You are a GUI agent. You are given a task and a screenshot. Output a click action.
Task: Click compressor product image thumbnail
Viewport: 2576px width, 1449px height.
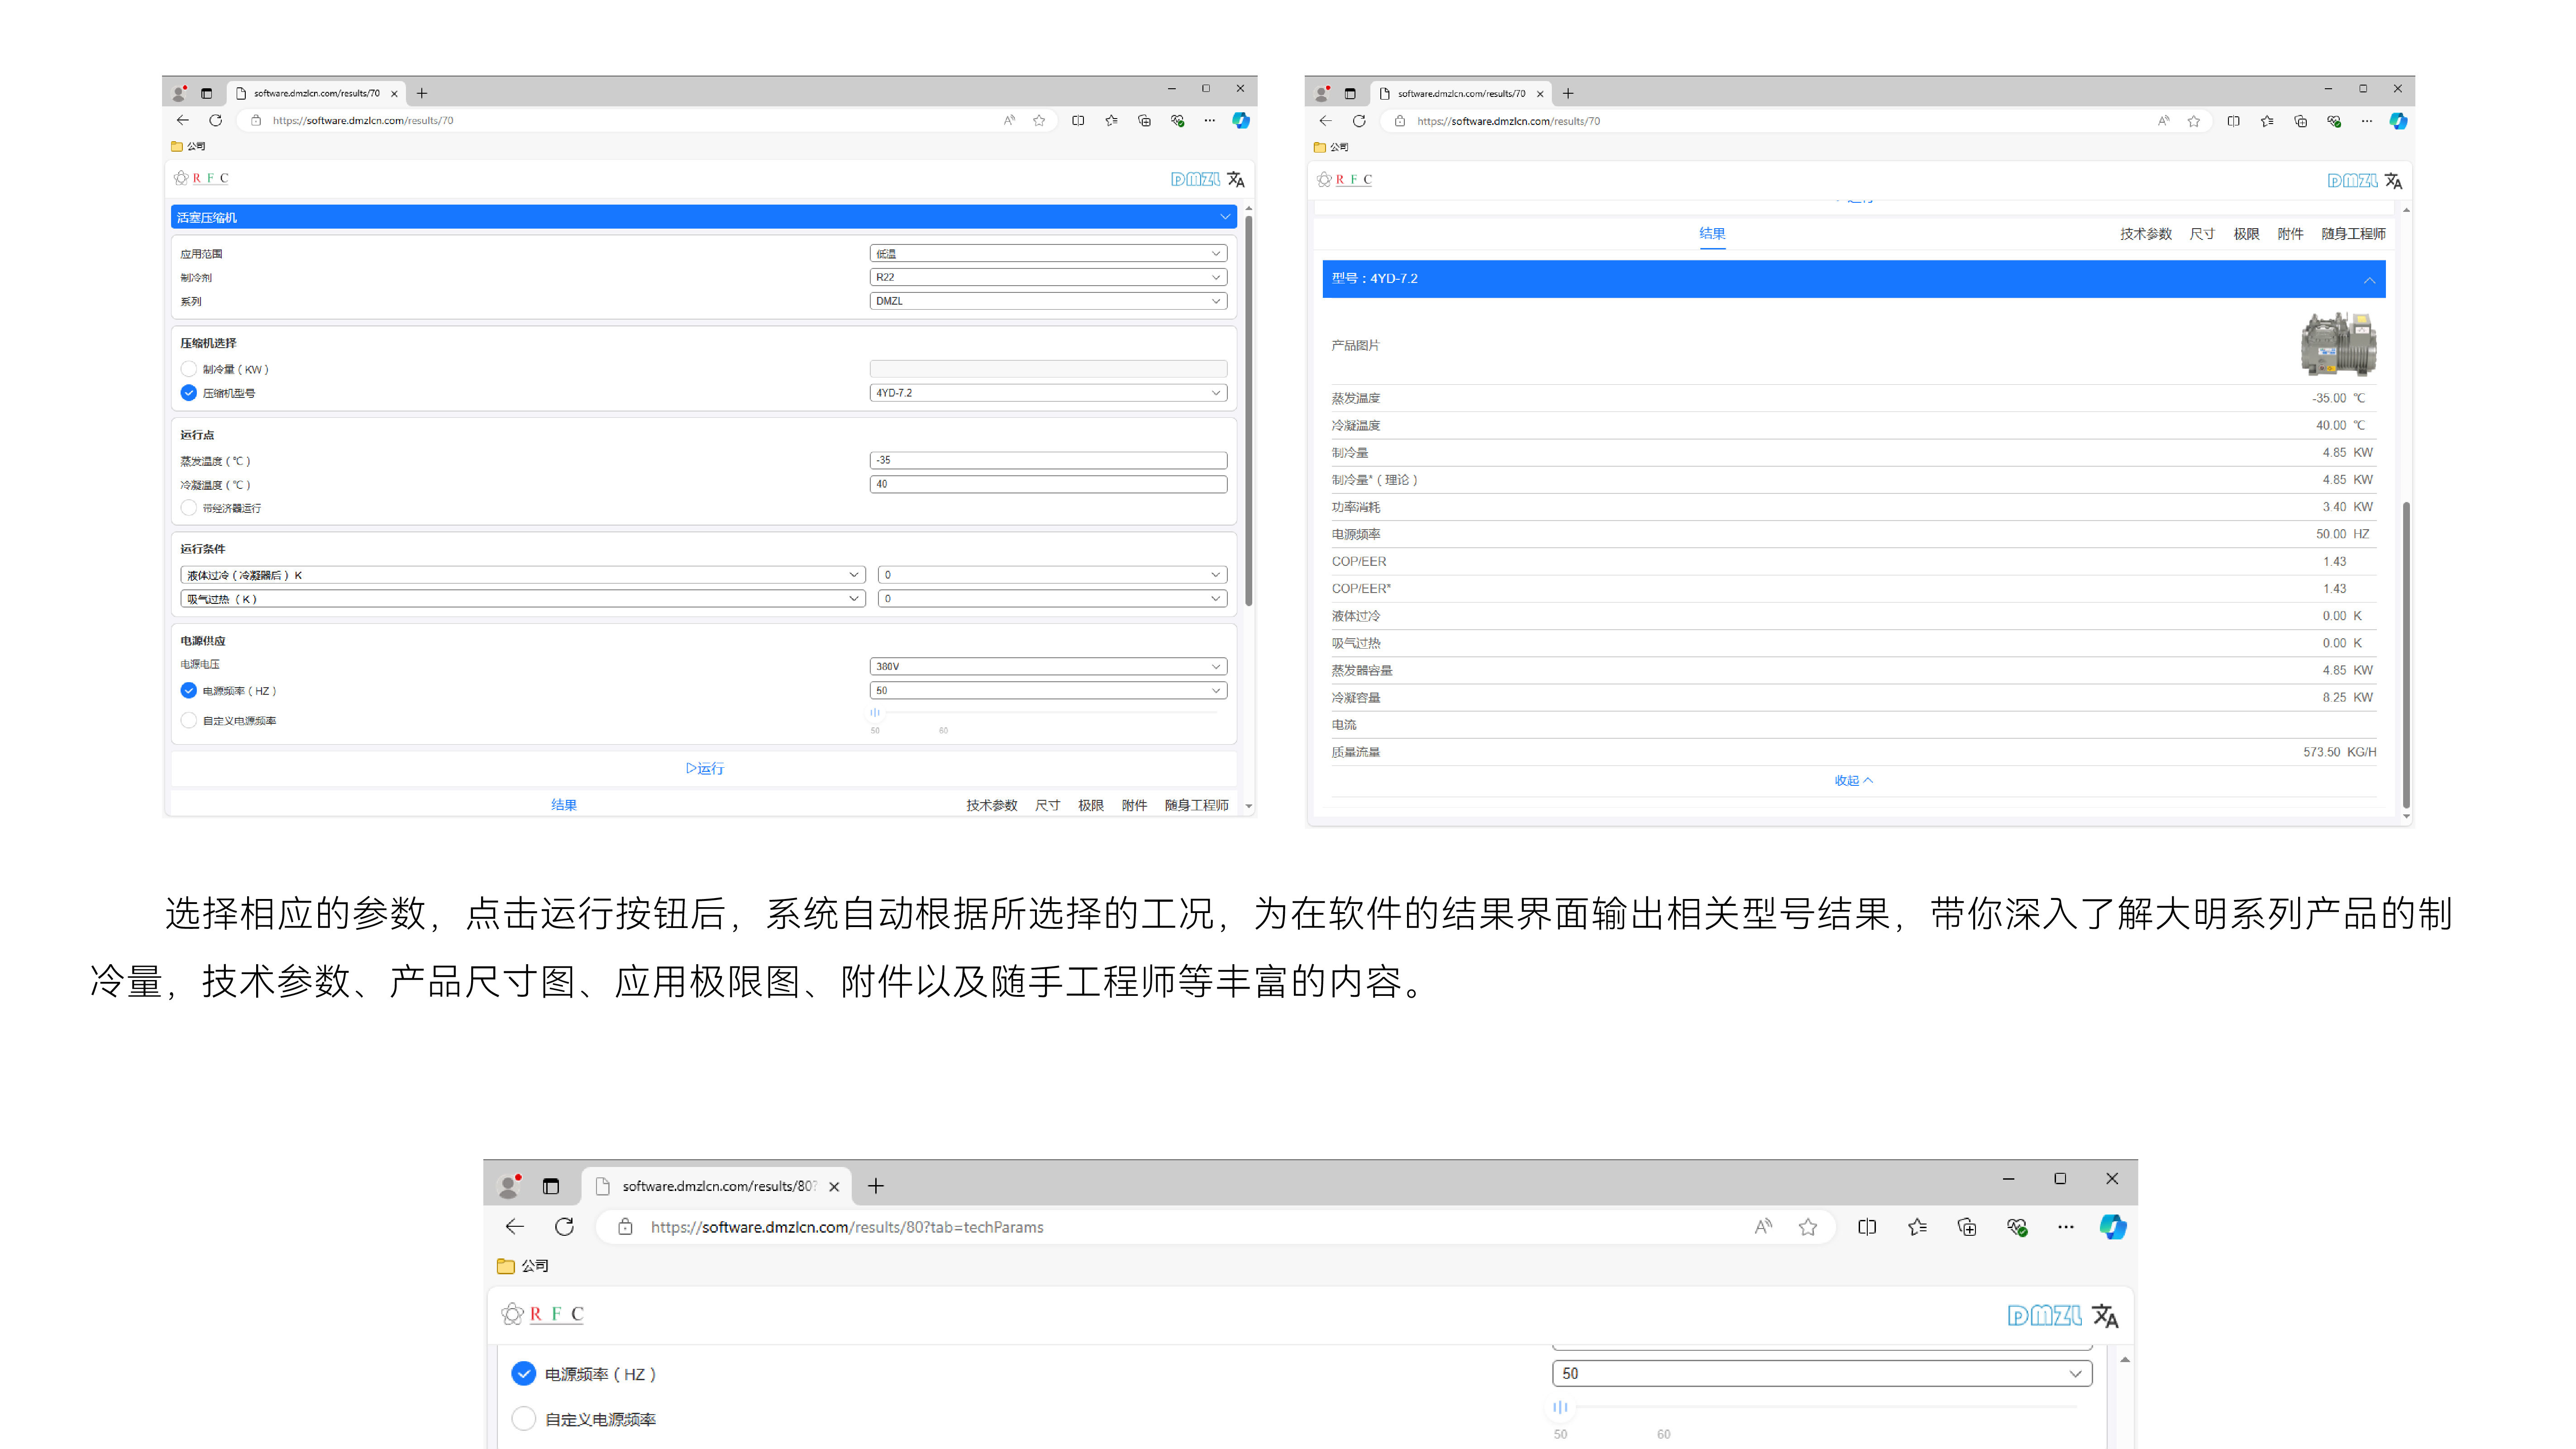(x=2338, y=344)
